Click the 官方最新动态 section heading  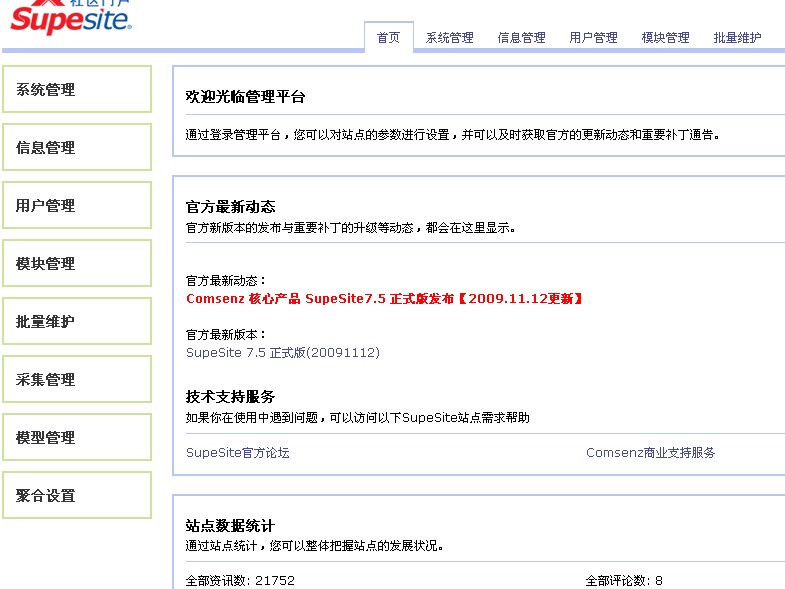click(x=230, y=207)
